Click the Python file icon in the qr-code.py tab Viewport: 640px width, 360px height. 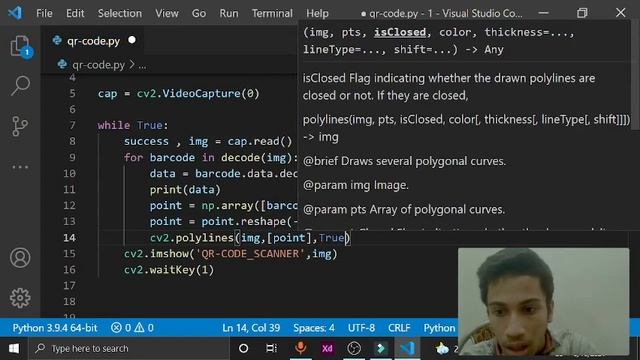click(x=57, y=40)
